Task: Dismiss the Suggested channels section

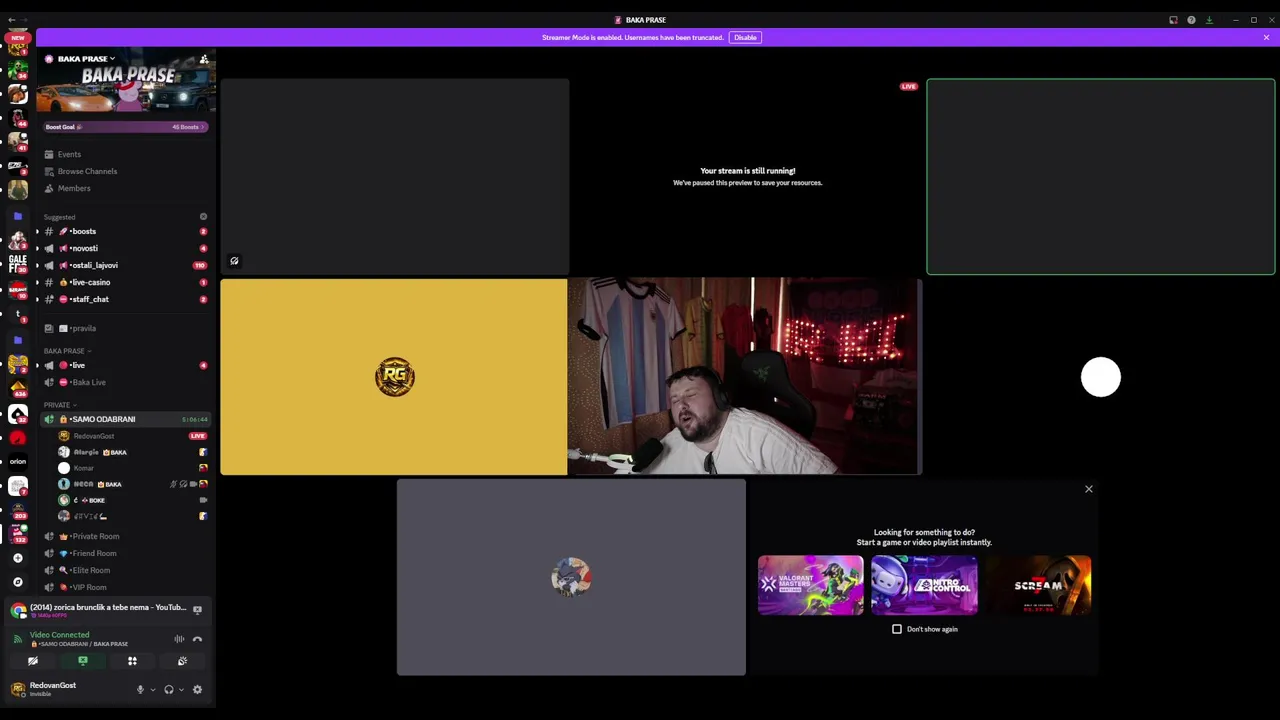Action: point(203,217)
